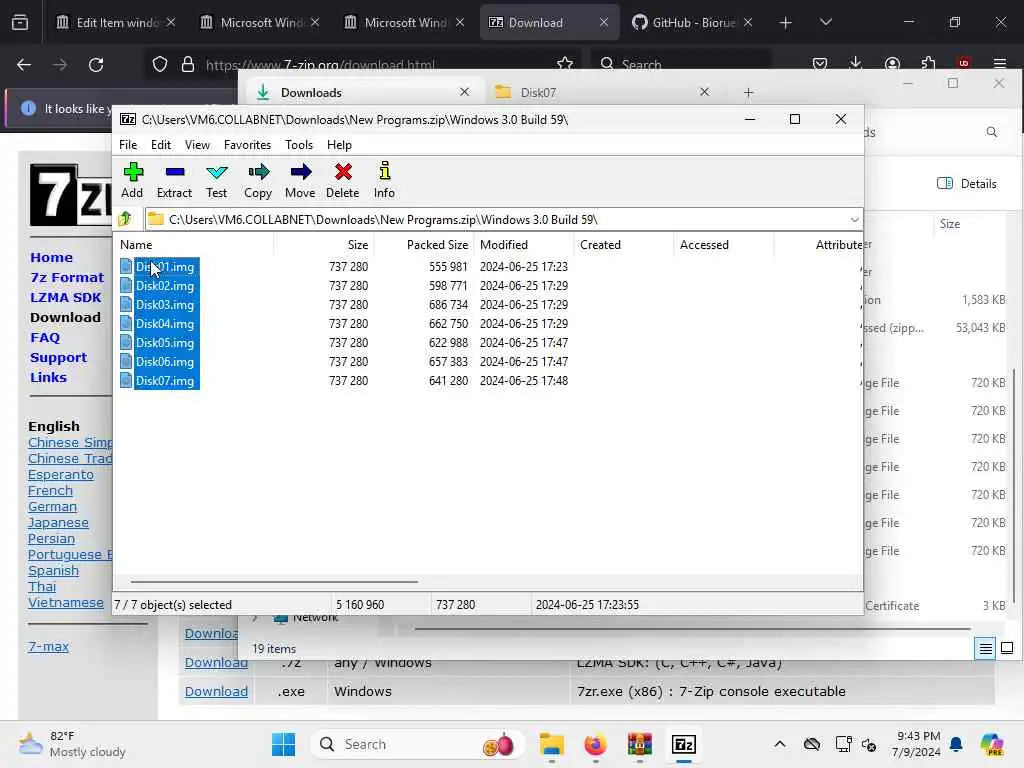This screenshot has width=1024, height=768.
Task: List all Firefox tabs dropdown
Action: tap(825, 23)
